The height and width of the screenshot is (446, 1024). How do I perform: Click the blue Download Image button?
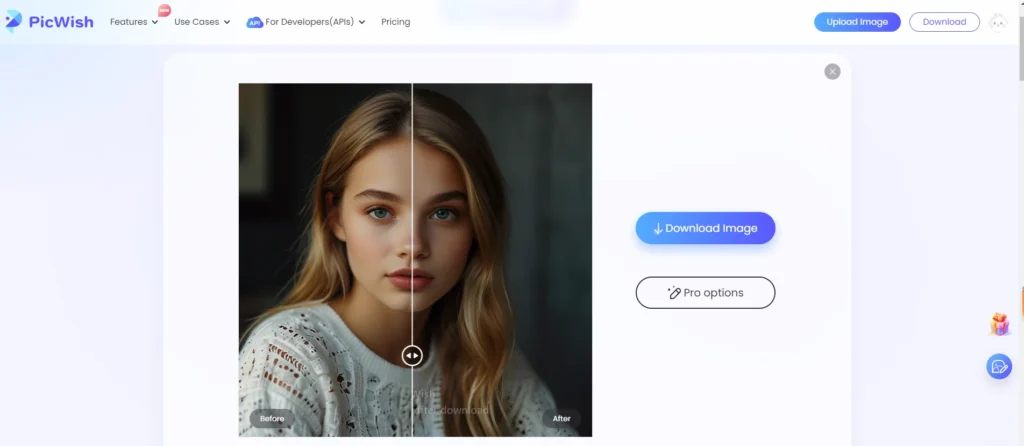coord(705,228)
